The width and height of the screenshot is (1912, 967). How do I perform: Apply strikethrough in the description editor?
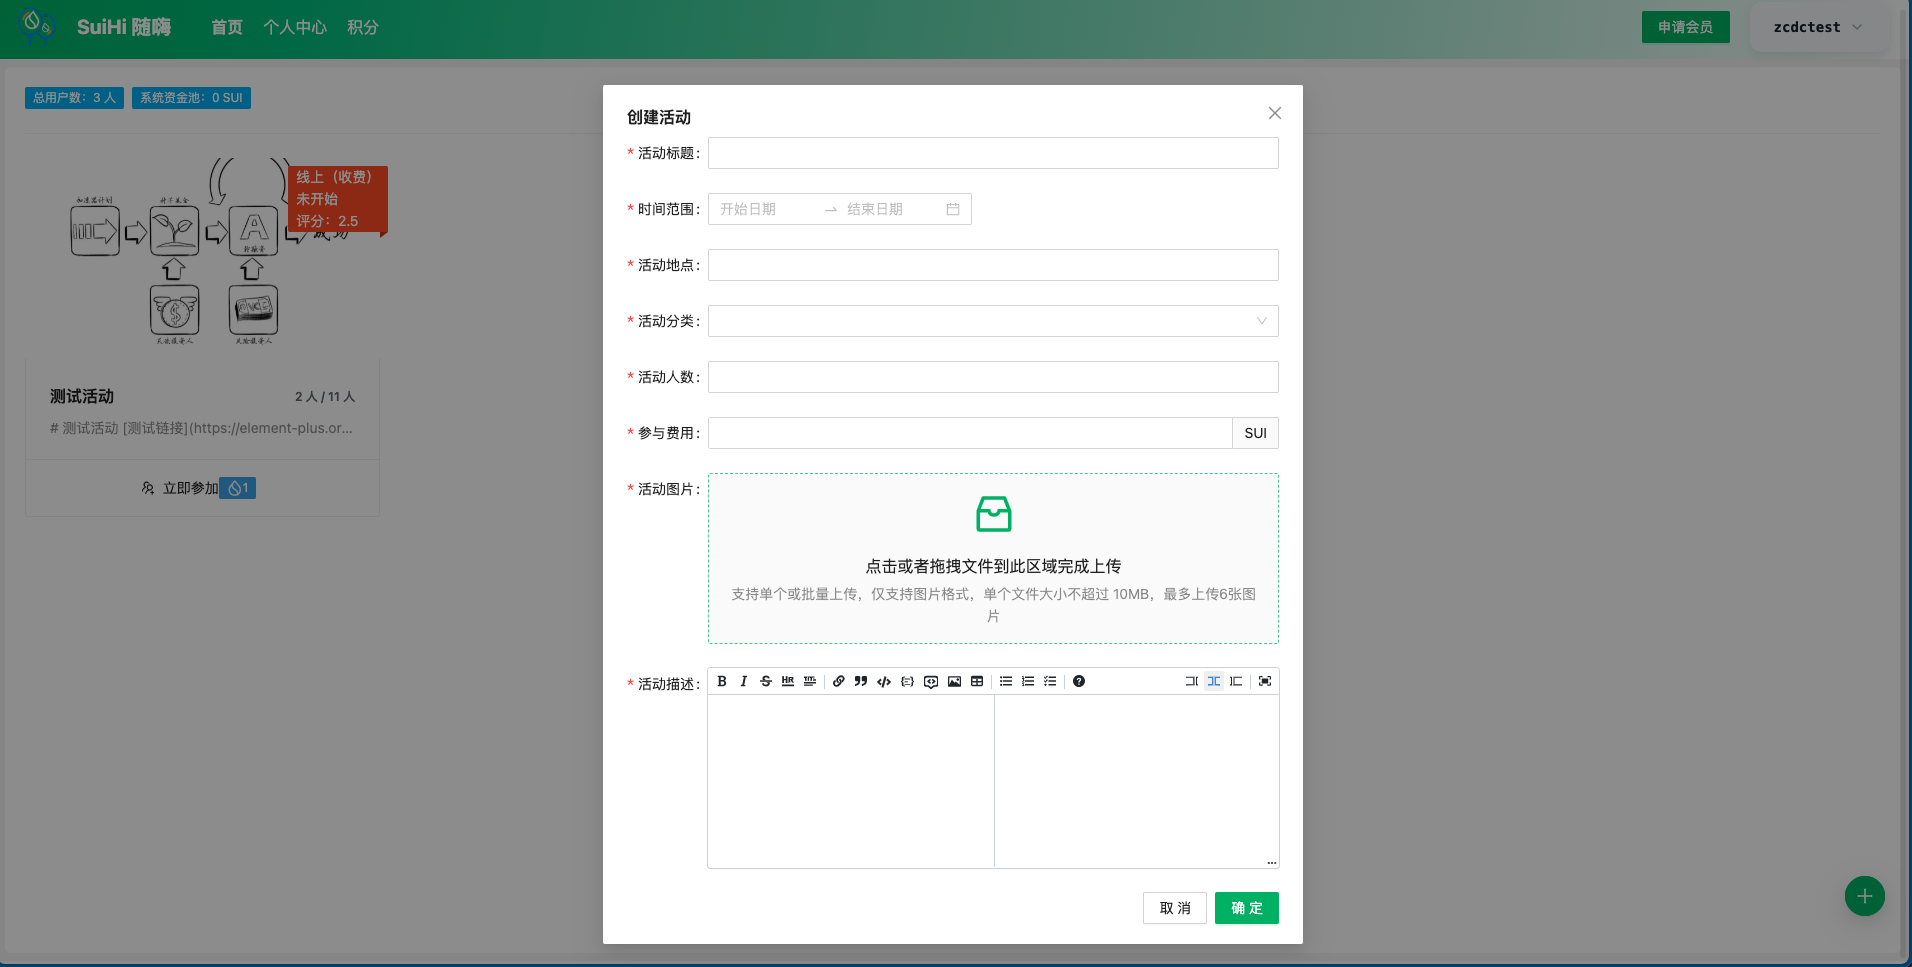click(766, 681)
